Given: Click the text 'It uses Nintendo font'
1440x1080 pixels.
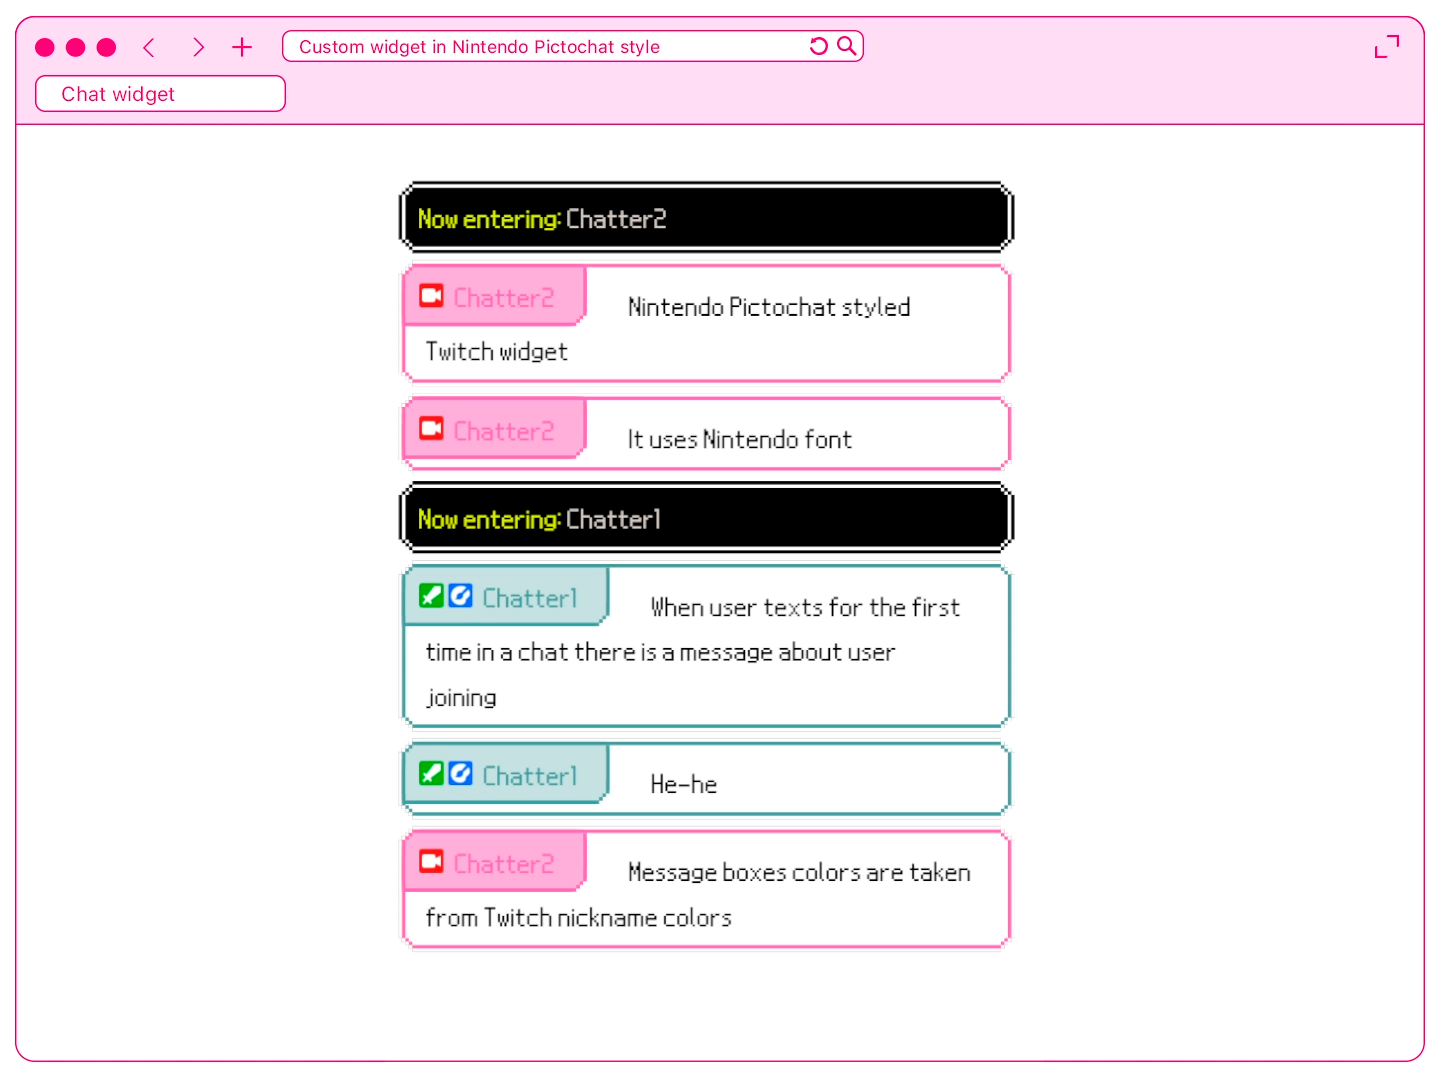Looking at the screenshot, I should point(739,440).
